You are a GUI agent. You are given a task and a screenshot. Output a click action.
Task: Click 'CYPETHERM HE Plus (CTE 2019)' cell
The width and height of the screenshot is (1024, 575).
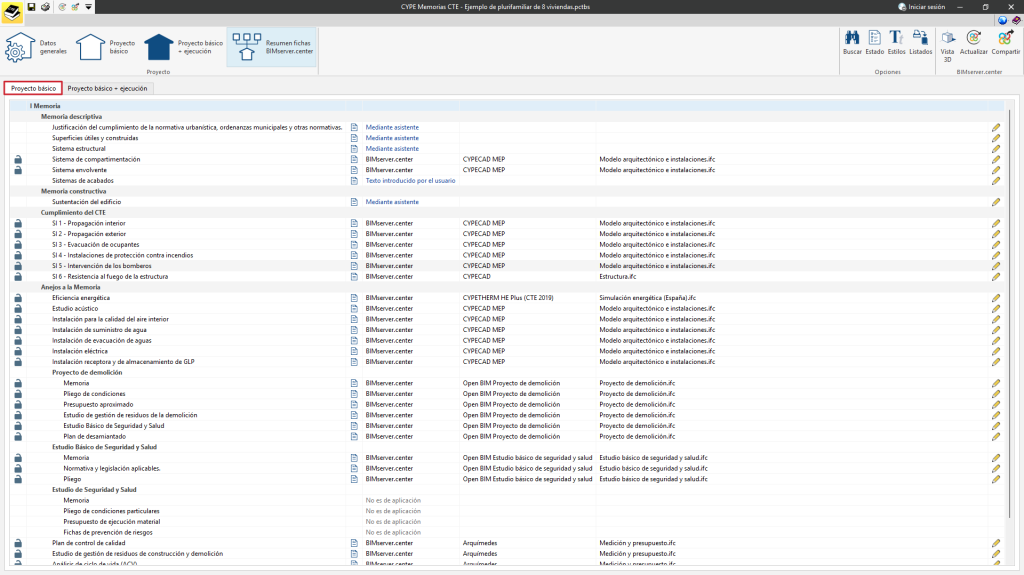[x=508, y=298]
